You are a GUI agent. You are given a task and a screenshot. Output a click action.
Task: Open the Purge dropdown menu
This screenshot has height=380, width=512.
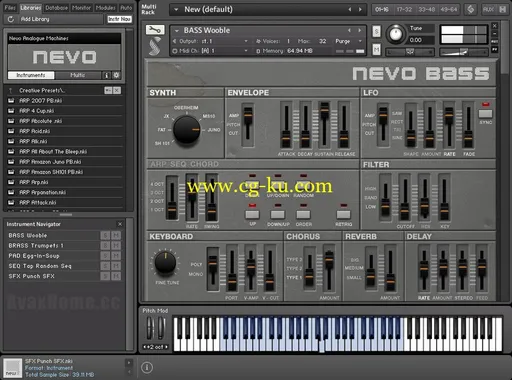tap(360, 41)
